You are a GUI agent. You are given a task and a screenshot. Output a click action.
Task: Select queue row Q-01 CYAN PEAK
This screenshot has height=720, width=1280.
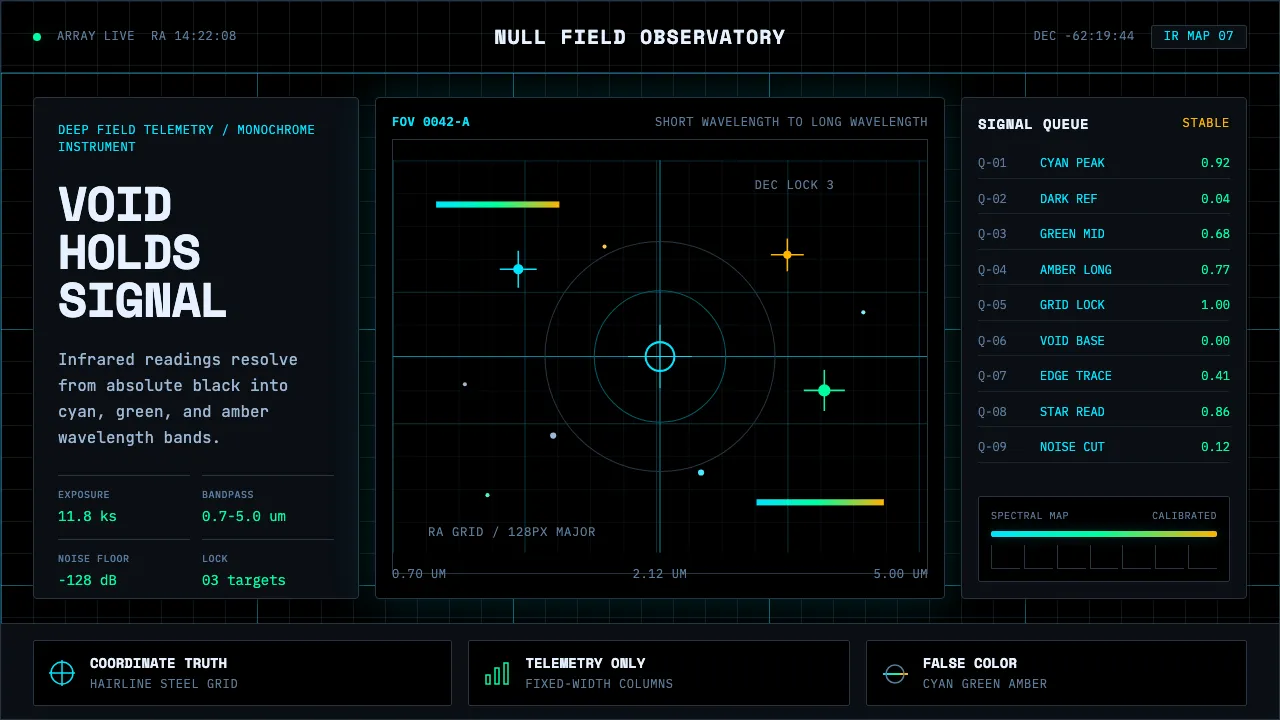[1104, 163]
